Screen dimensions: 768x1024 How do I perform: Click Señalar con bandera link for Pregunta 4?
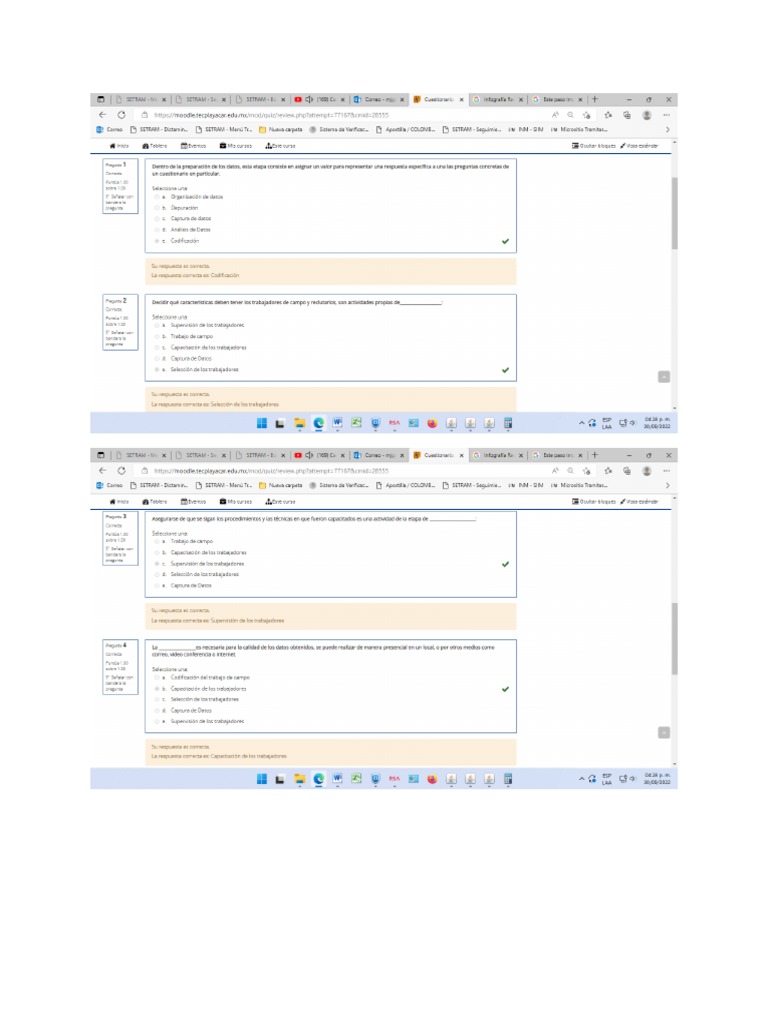coord(120,683)
